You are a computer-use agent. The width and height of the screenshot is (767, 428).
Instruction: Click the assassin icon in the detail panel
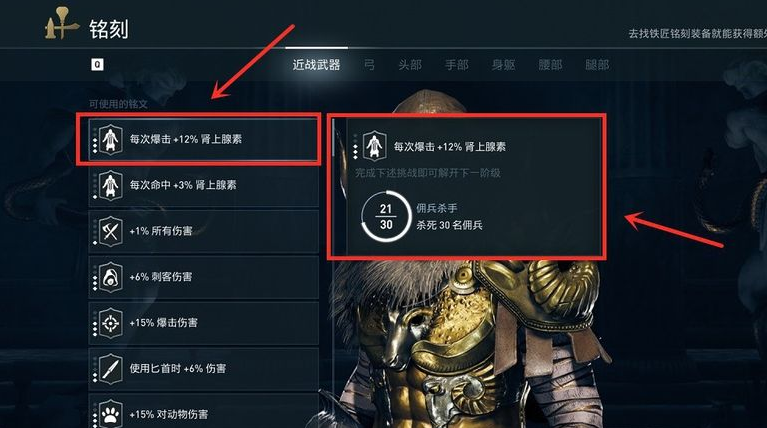click(x=375, y=146)
